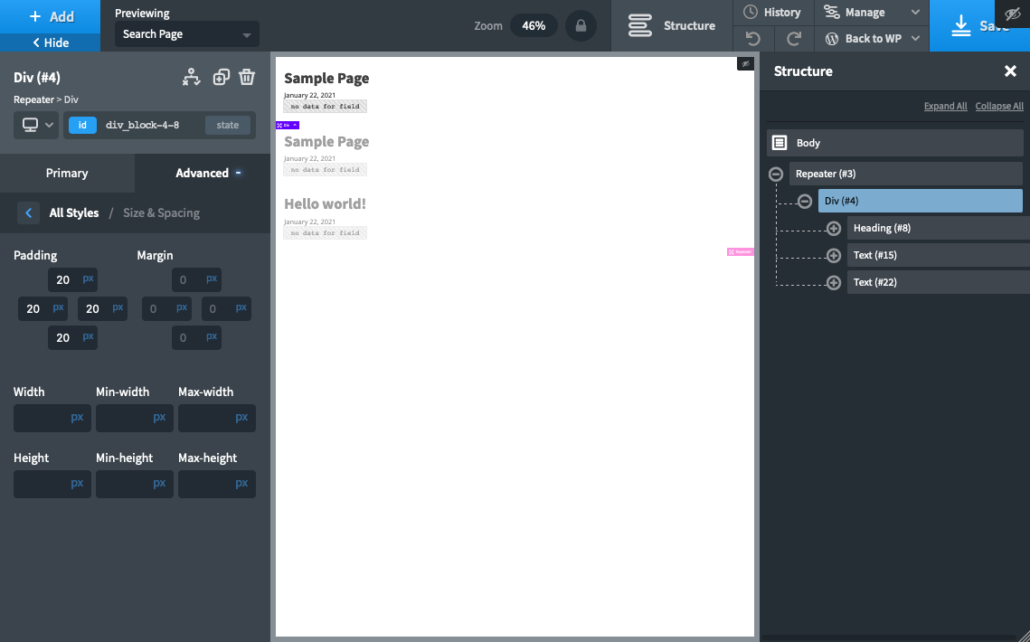The height and width of the screenshot is (642, 1030).
Task: Click the duplicate icon for the Div
Action: pyautogui.click(x=220, y=76)
